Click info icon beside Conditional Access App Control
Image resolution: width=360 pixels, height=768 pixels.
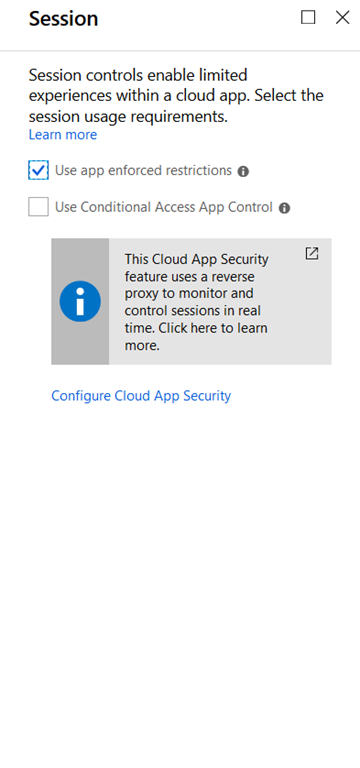click(x=284, y=208)
